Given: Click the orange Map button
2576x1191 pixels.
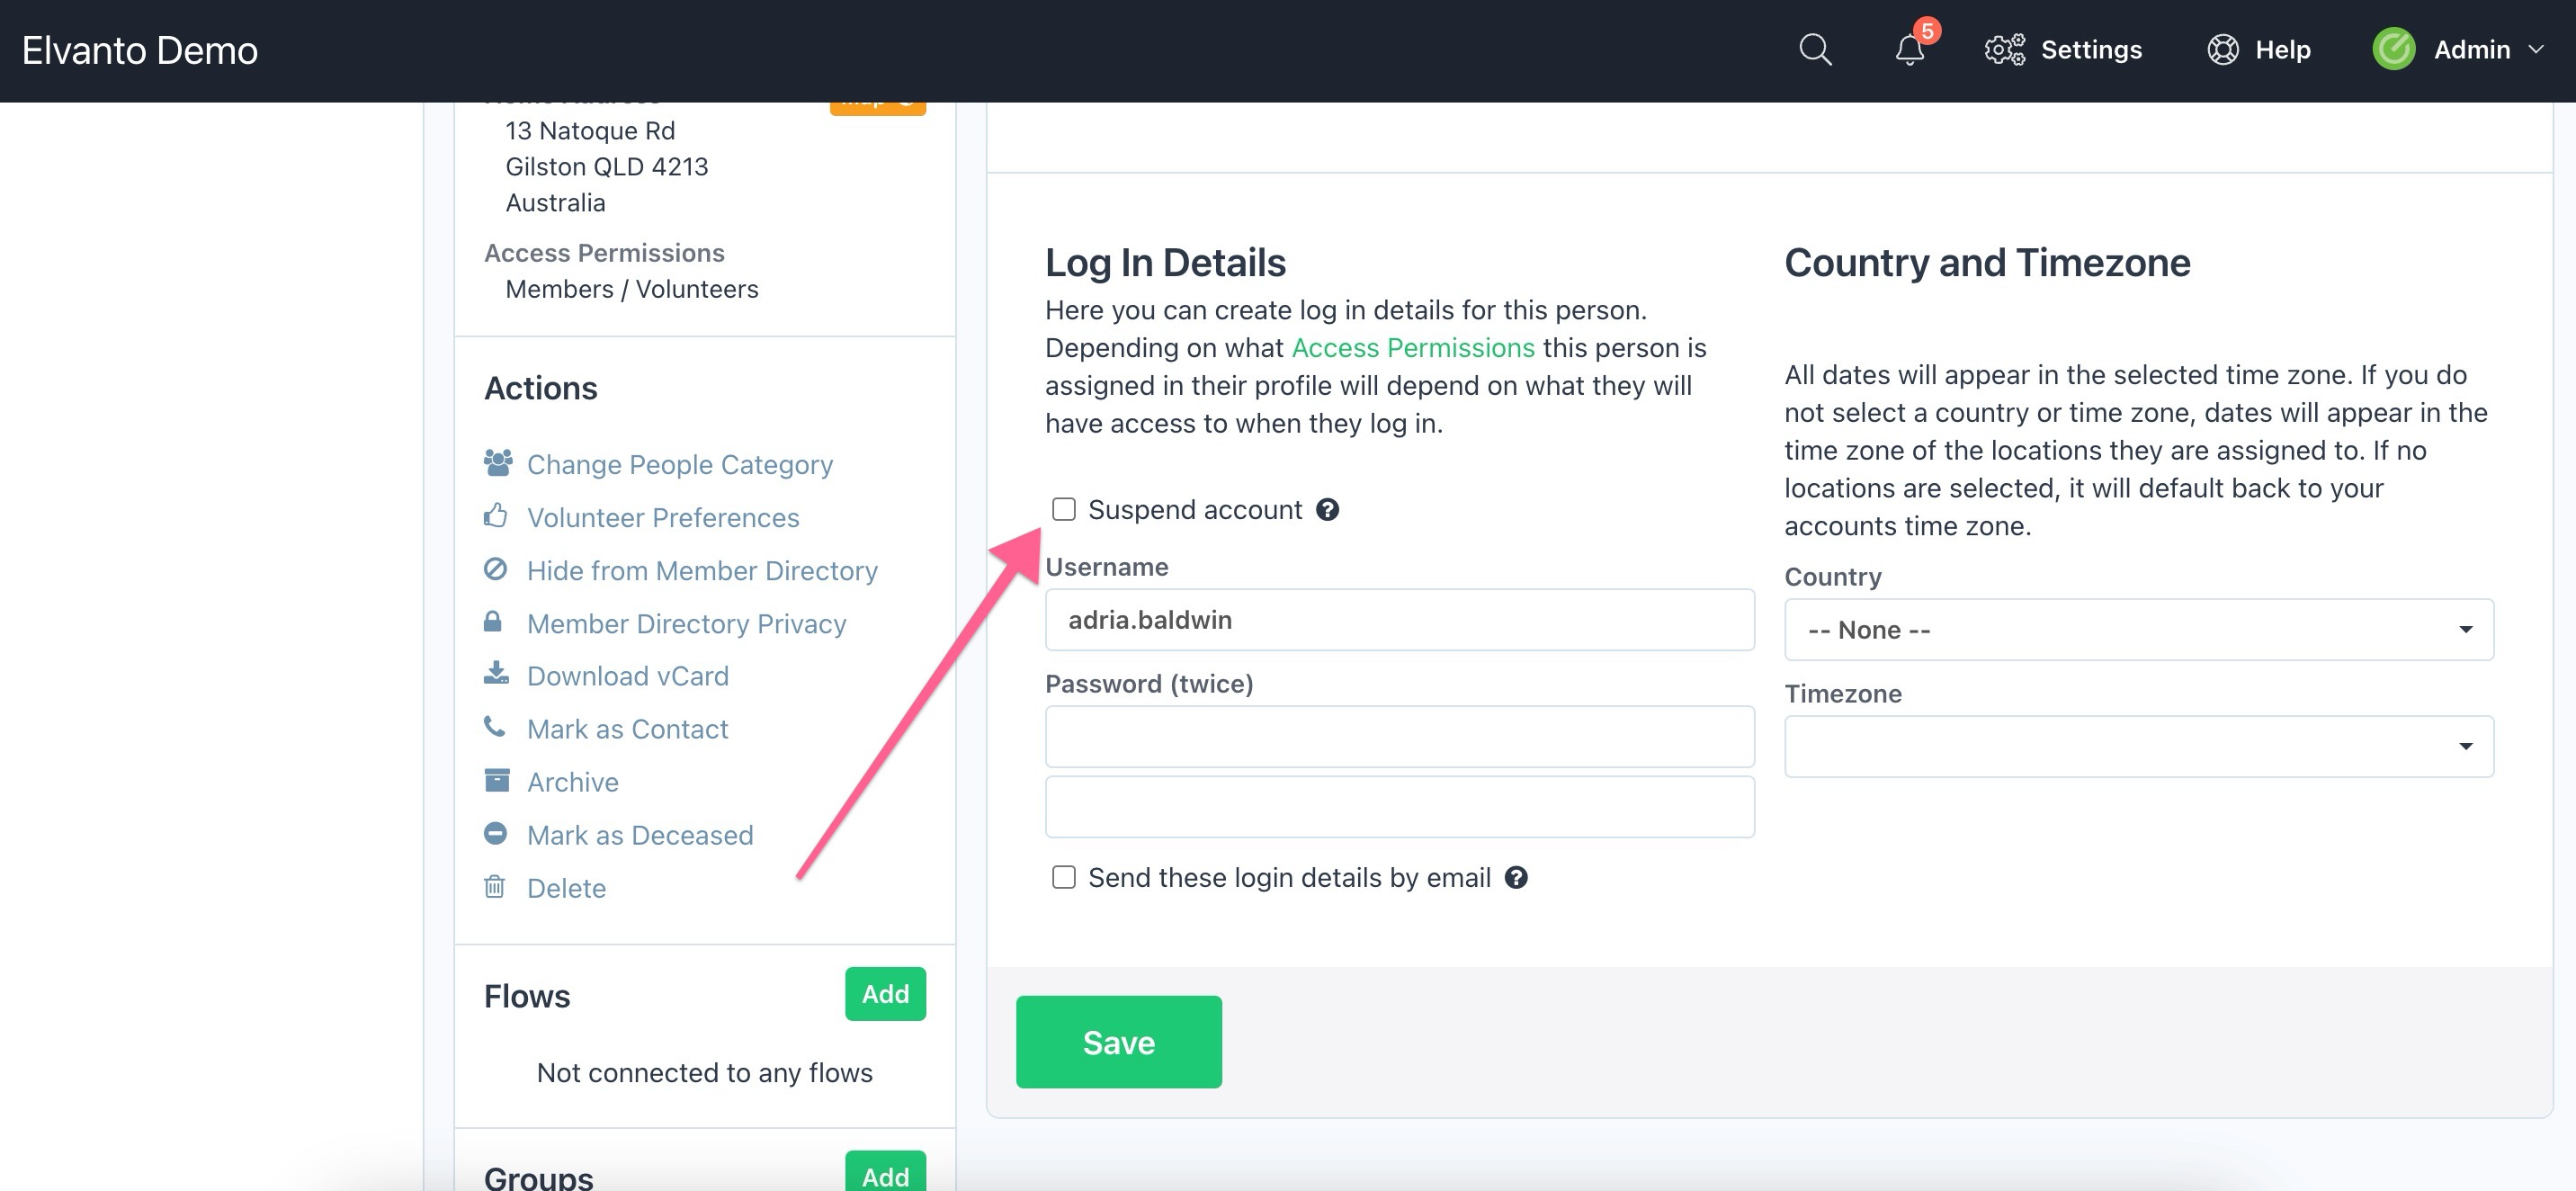Looking at the screenshot, I should (877, 107).
